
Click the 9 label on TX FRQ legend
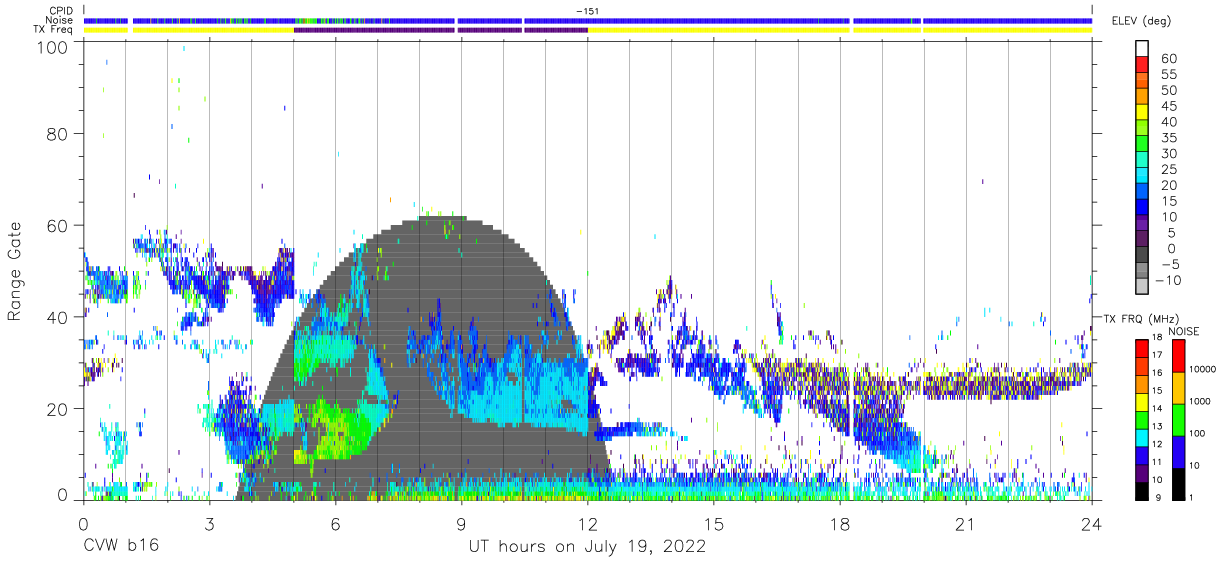1158,499
